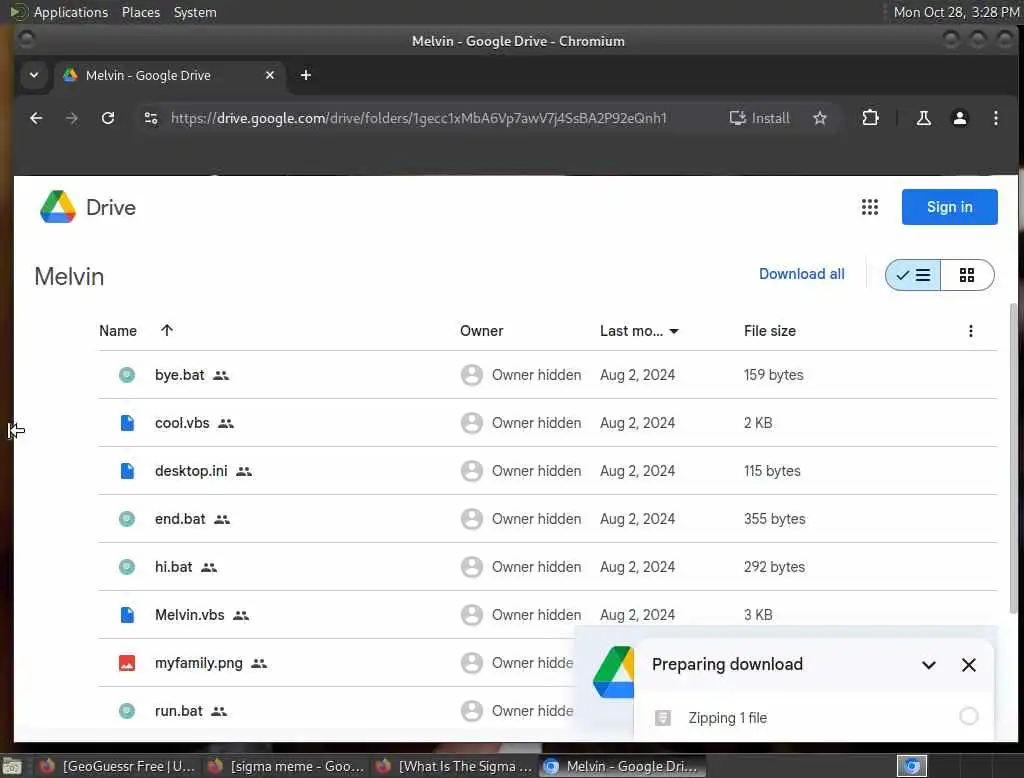This screenshot has height=778, width=1024.
Task: Reload the page with refresh icon
Action: coord(108,118)
